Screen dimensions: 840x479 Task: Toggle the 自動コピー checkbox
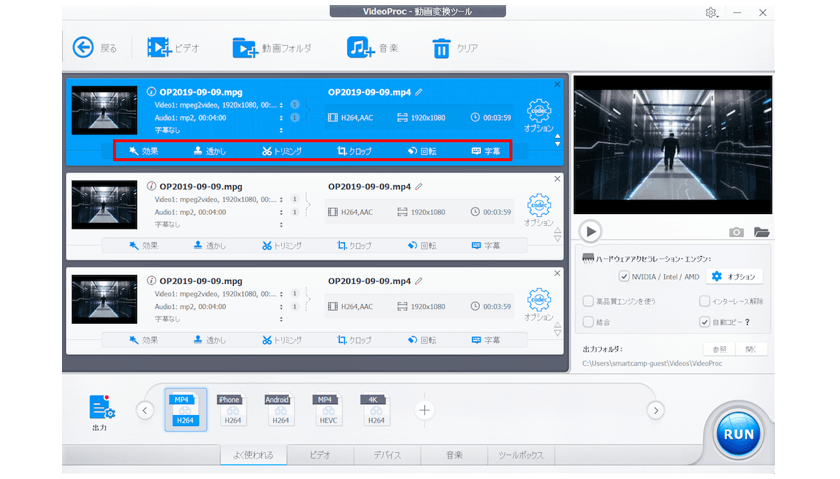704,322
